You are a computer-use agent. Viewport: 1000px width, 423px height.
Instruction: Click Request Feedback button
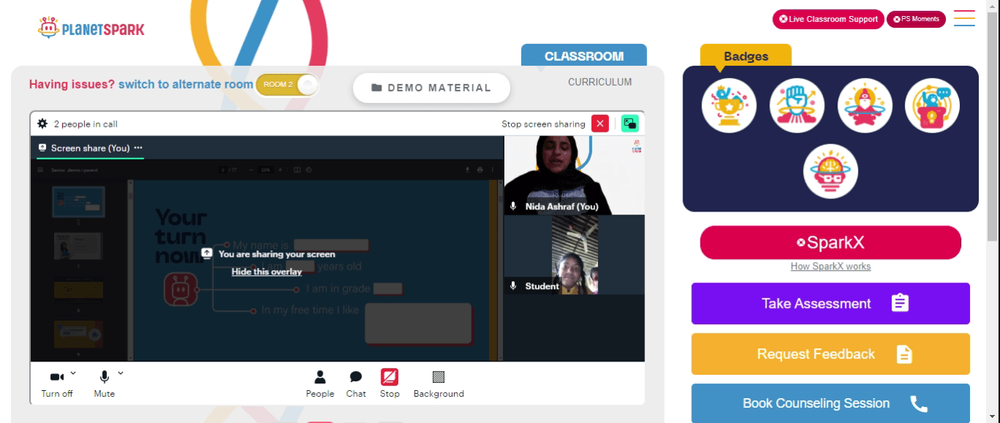[830, 354]
